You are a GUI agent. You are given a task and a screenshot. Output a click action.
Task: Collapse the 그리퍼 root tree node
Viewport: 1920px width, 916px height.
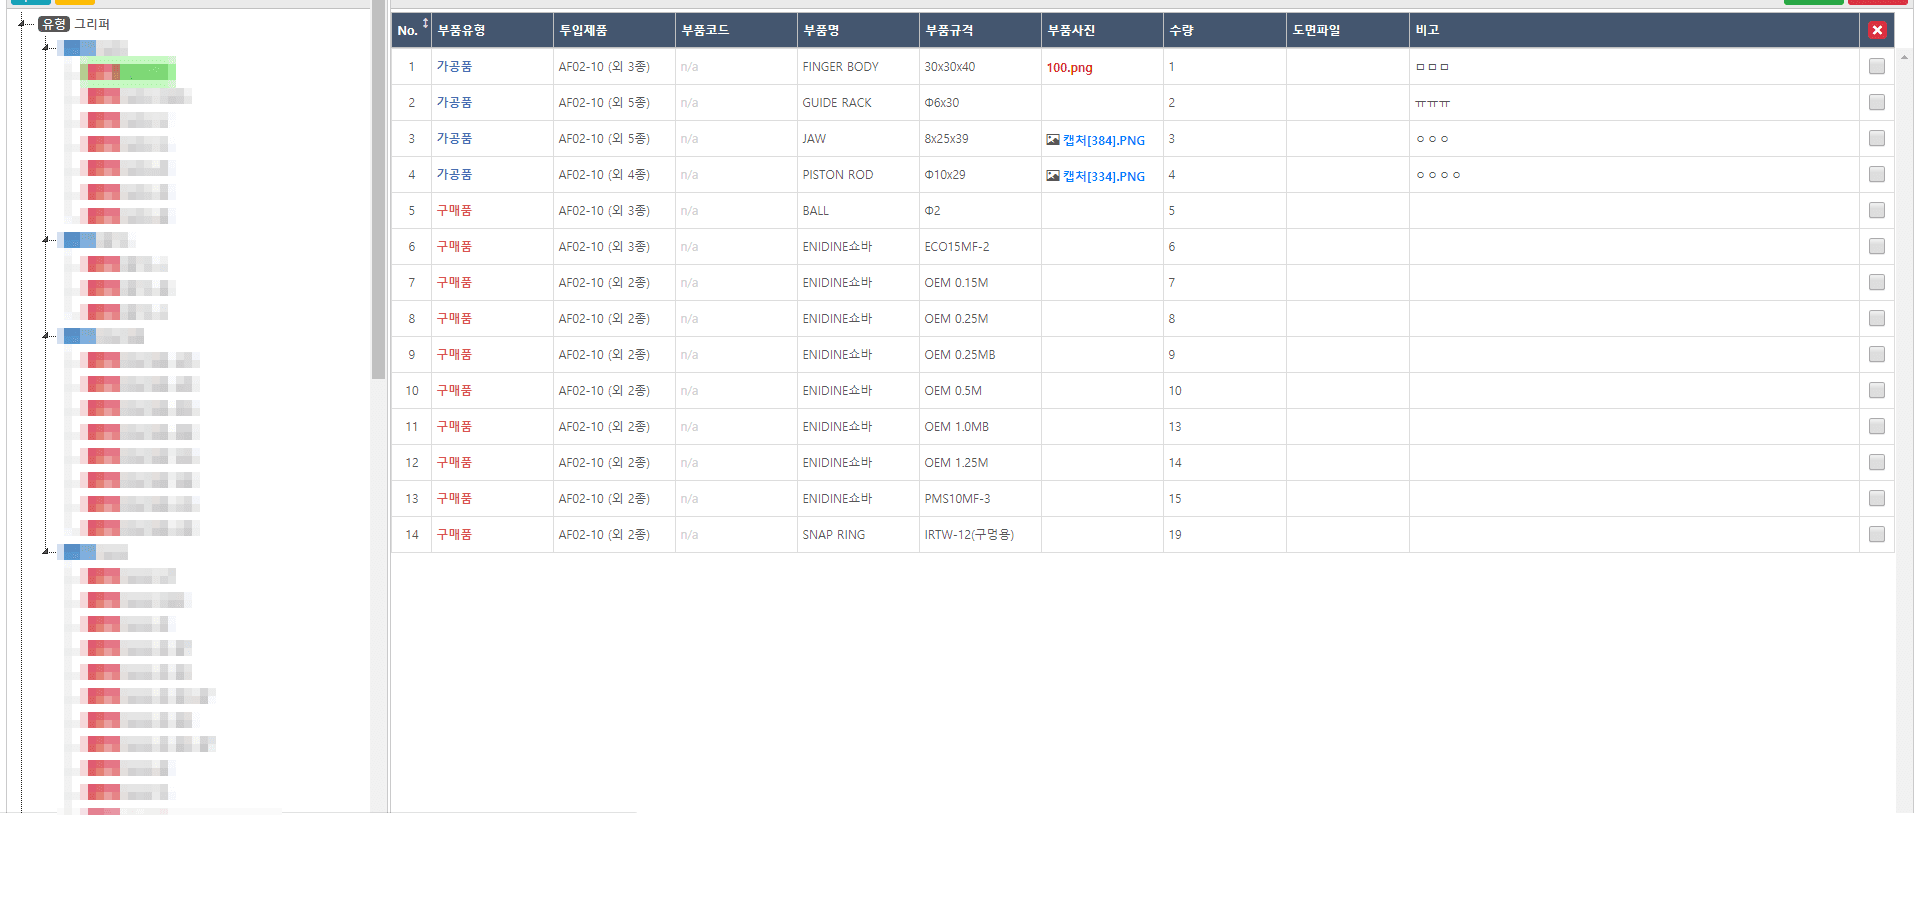(21, 23)
